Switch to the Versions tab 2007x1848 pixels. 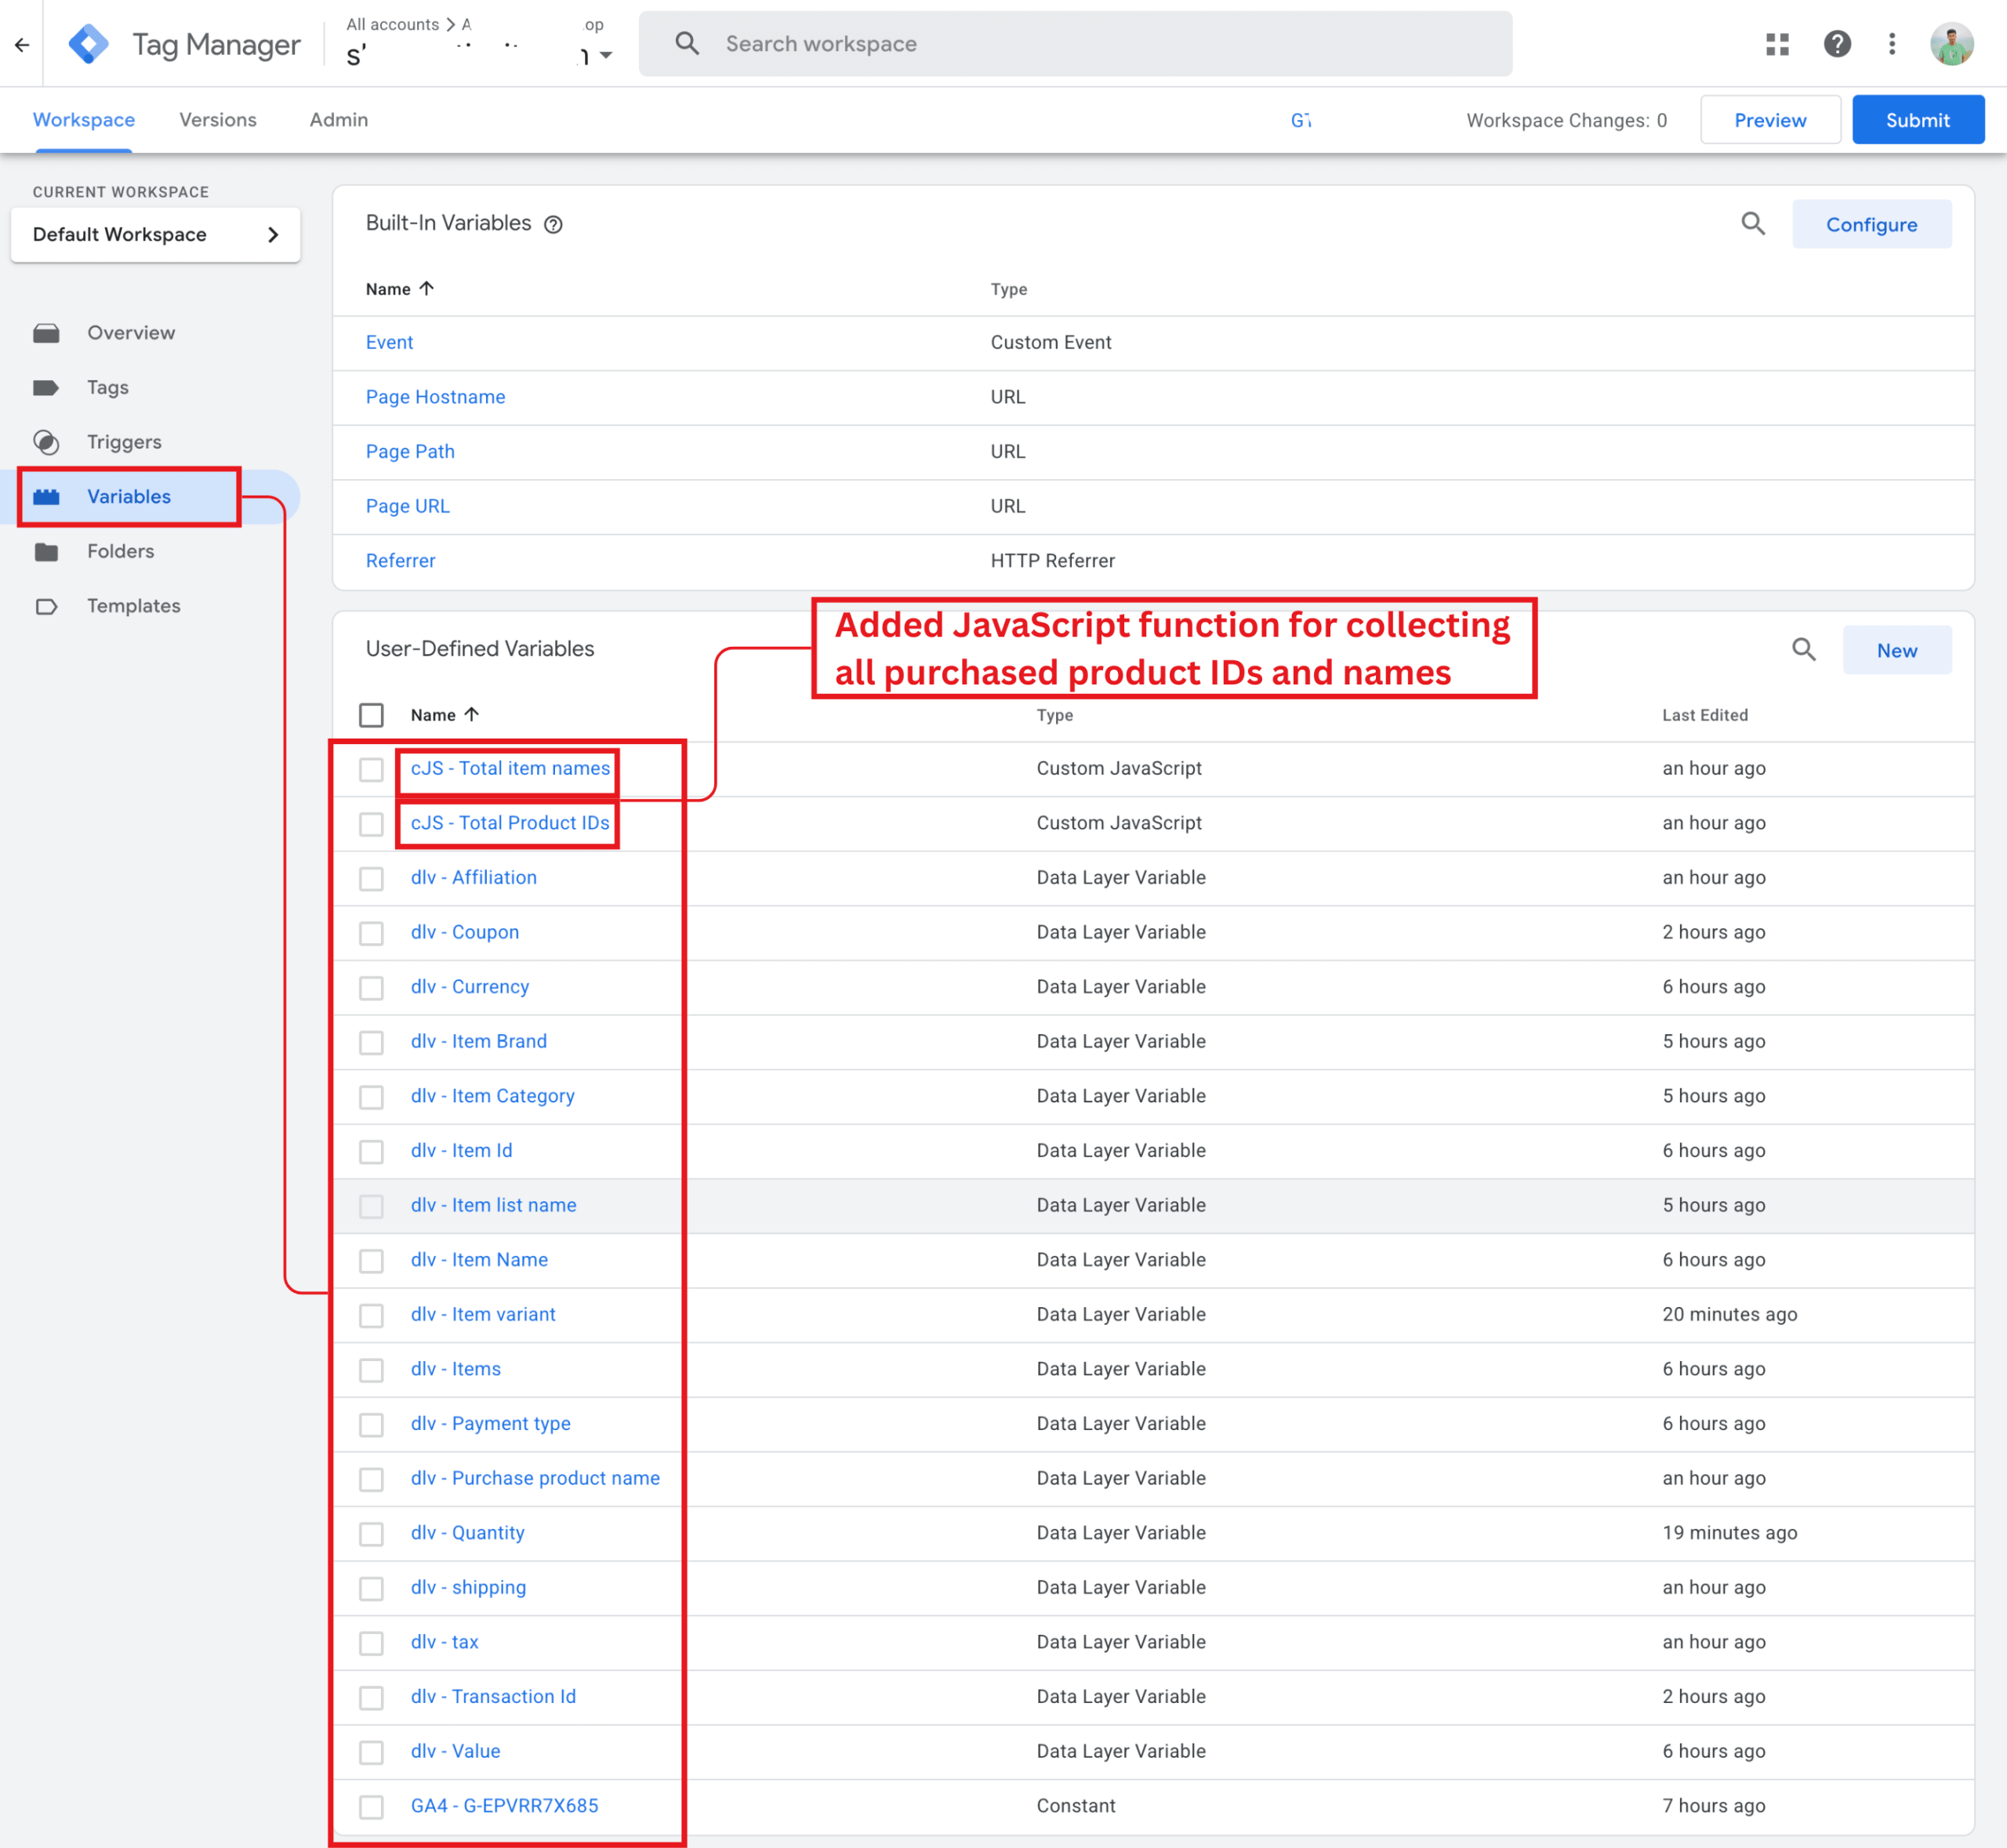(x=217, y=120)
